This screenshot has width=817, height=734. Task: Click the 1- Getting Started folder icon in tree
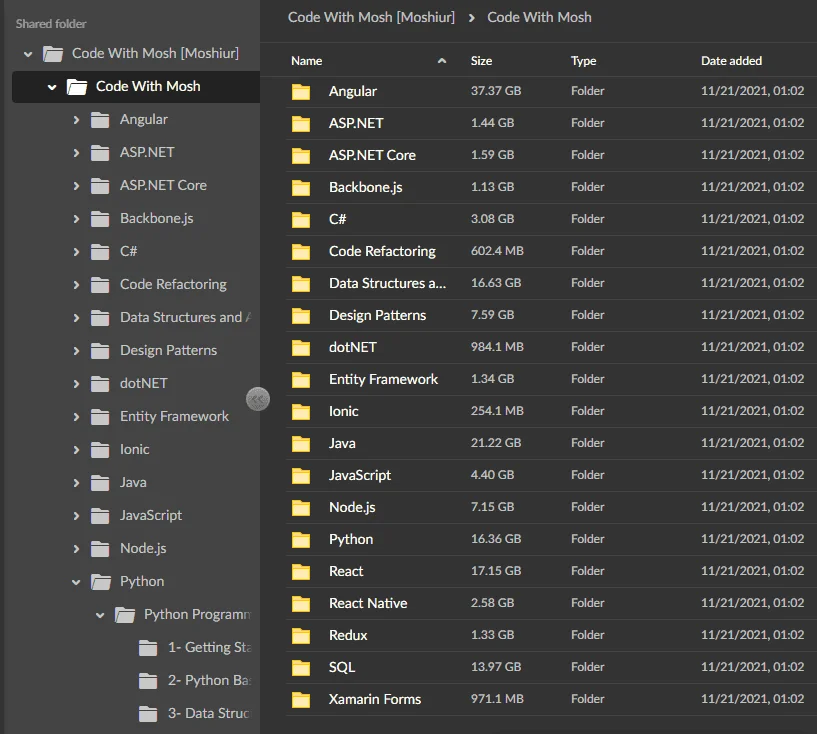pos(148,648)
